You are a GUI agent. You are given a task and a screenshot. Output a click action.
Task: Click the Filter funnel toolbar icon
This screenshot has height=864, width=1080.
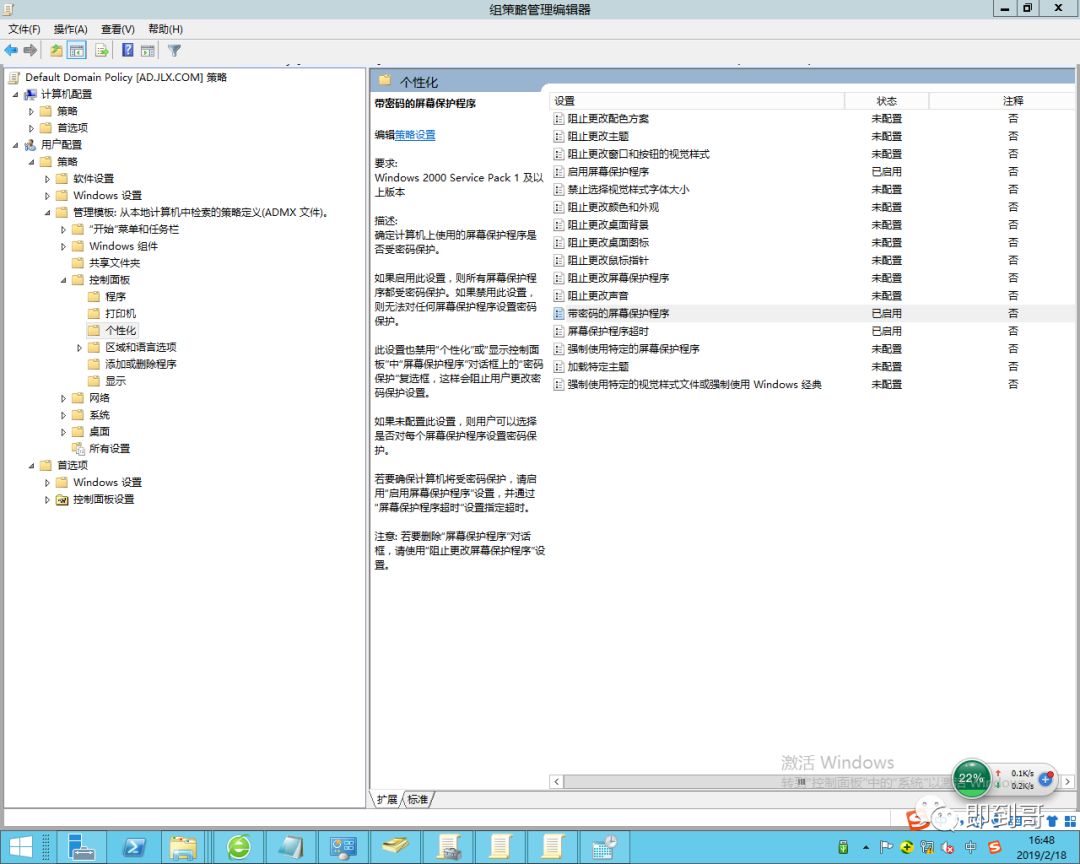coord(174,50)
